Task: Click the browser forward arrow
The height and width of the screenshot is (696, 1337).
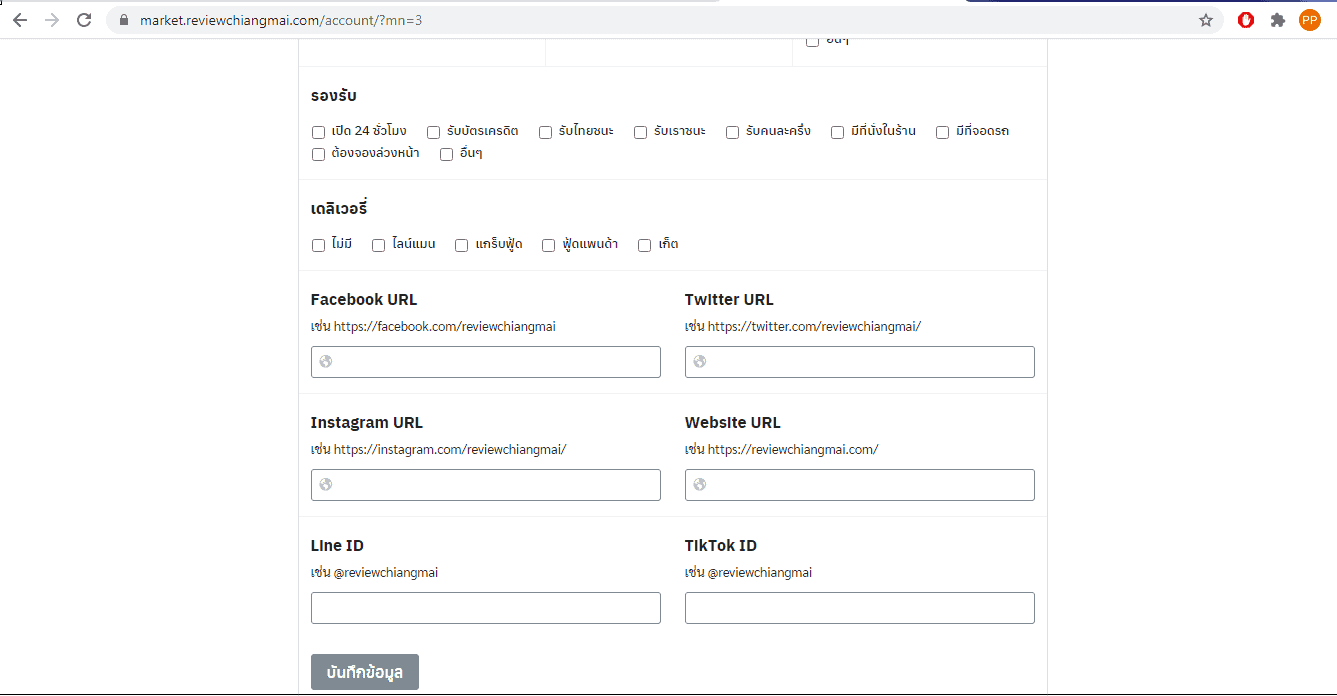Action: coord(52,20)
